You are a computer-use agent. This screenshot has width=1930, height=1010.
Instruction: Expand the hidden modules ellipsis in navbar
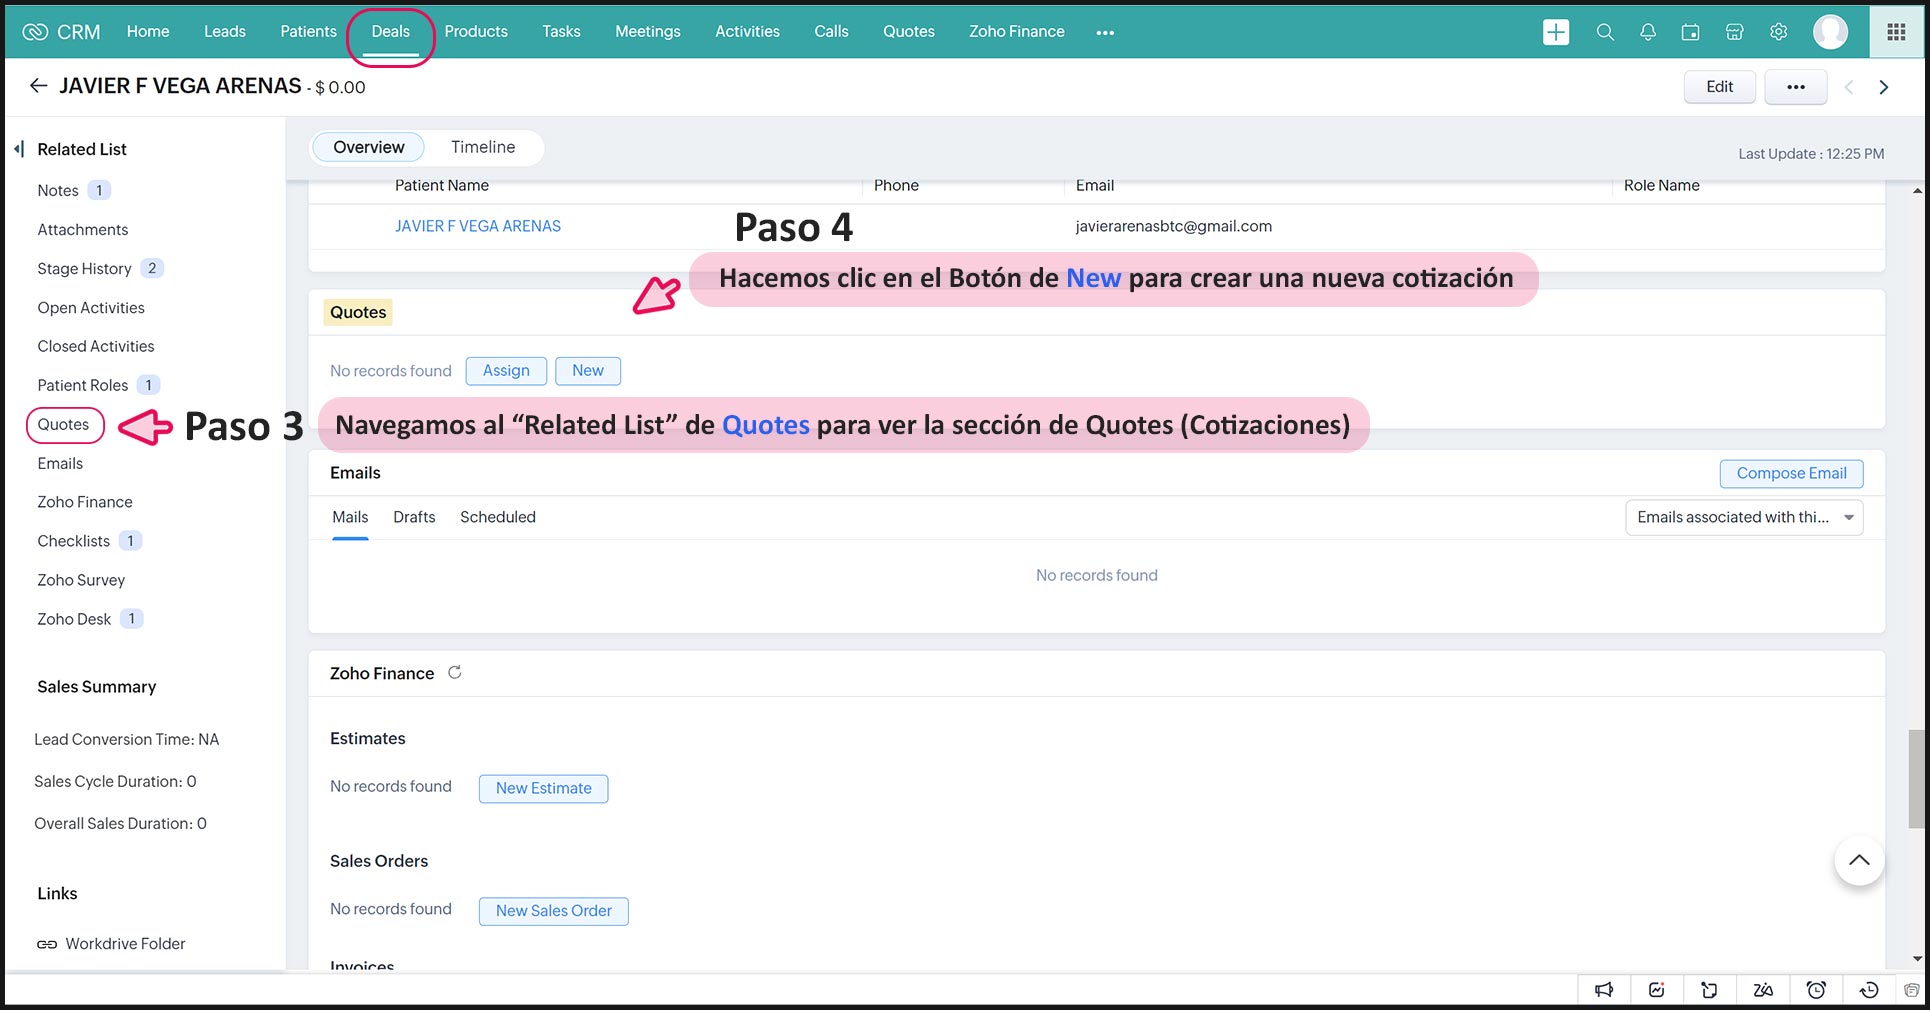pos(1104,32)
